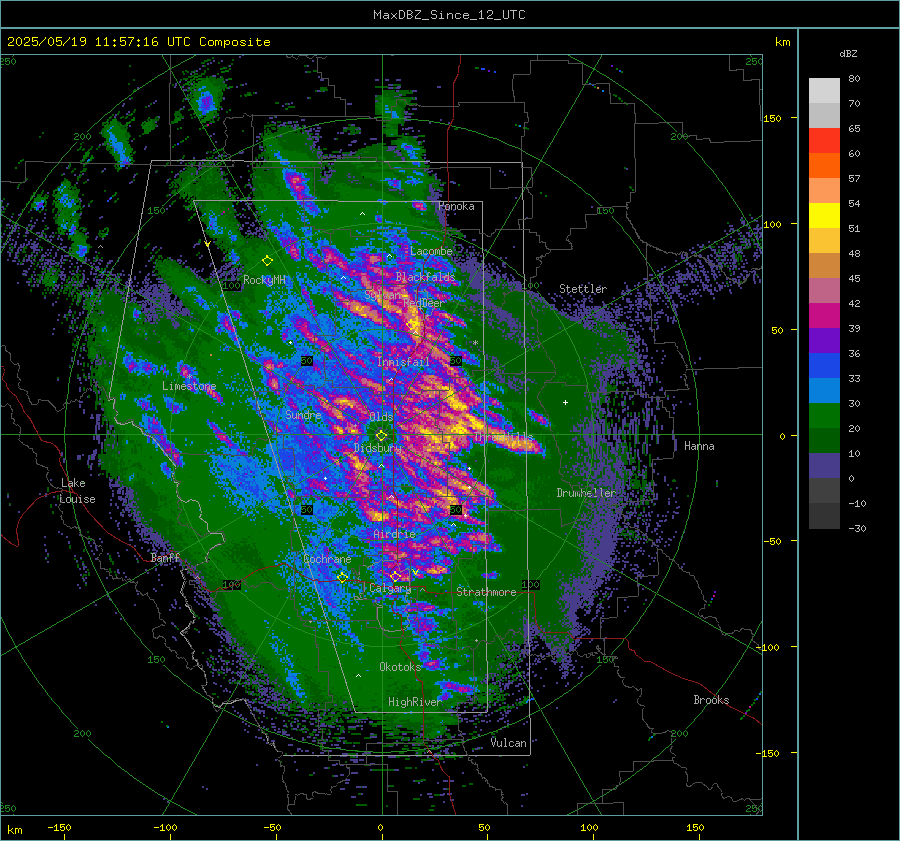Click the RedDeer city label
Image resolution: width=900 pixels, height=841 pixels.
[x=423, y=303]
